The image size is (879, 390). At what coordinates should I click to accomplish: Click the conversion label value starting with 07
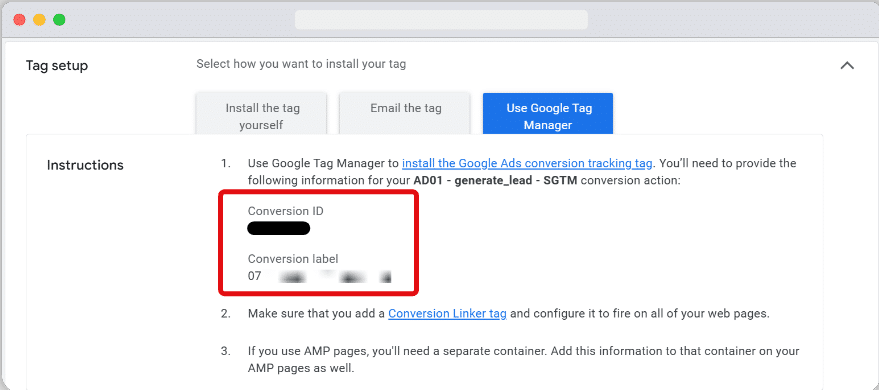click(319, 276)
